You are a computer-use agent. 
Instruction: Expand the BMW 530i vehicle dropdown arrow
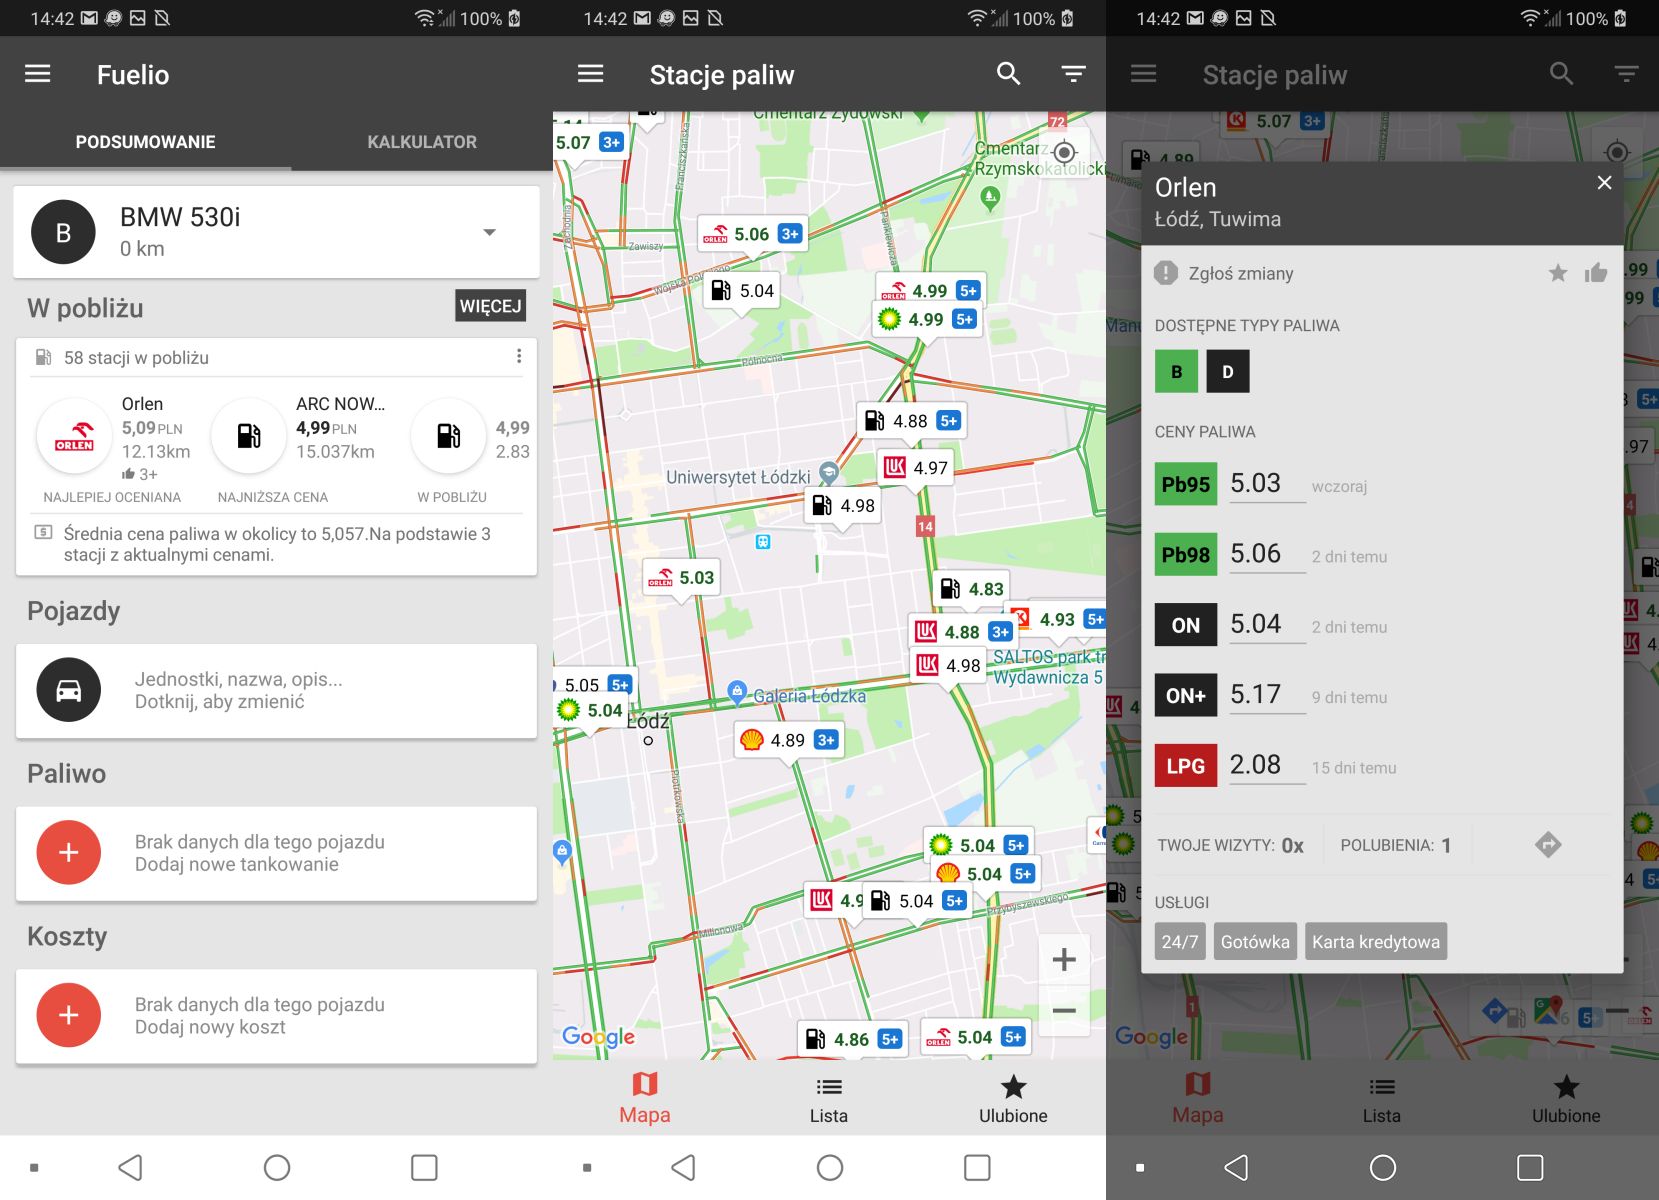(x=489, y=232)
